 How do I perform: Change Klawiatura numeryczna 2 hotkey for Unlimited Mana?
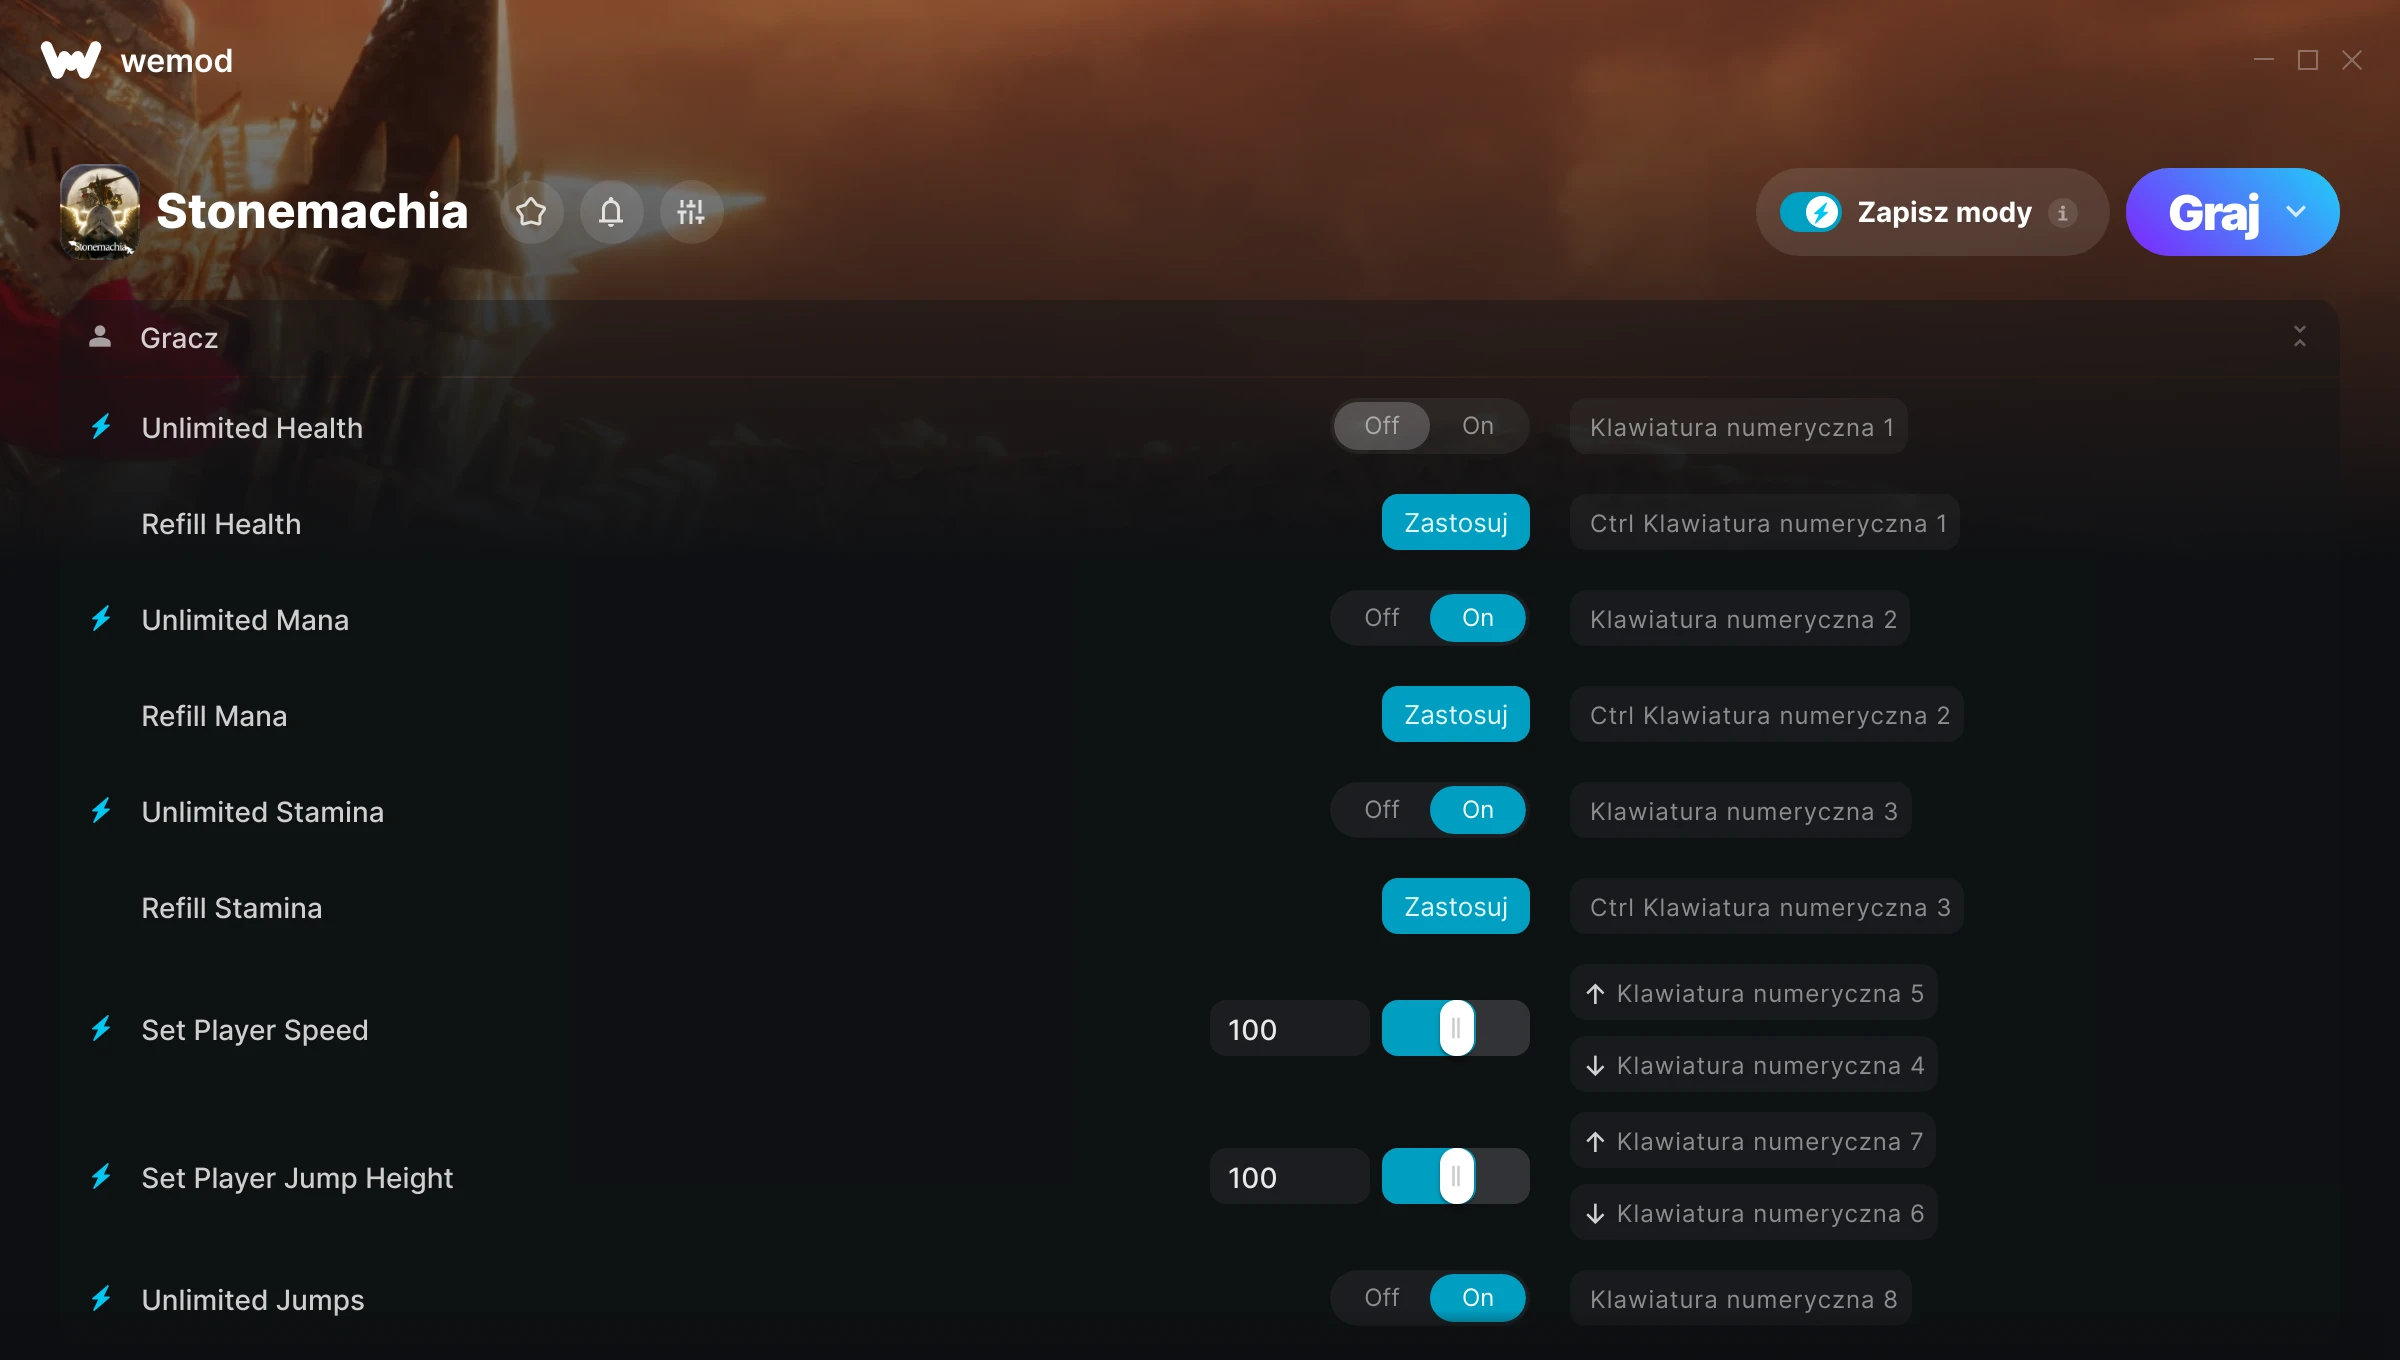click(x=1741, y=619)
